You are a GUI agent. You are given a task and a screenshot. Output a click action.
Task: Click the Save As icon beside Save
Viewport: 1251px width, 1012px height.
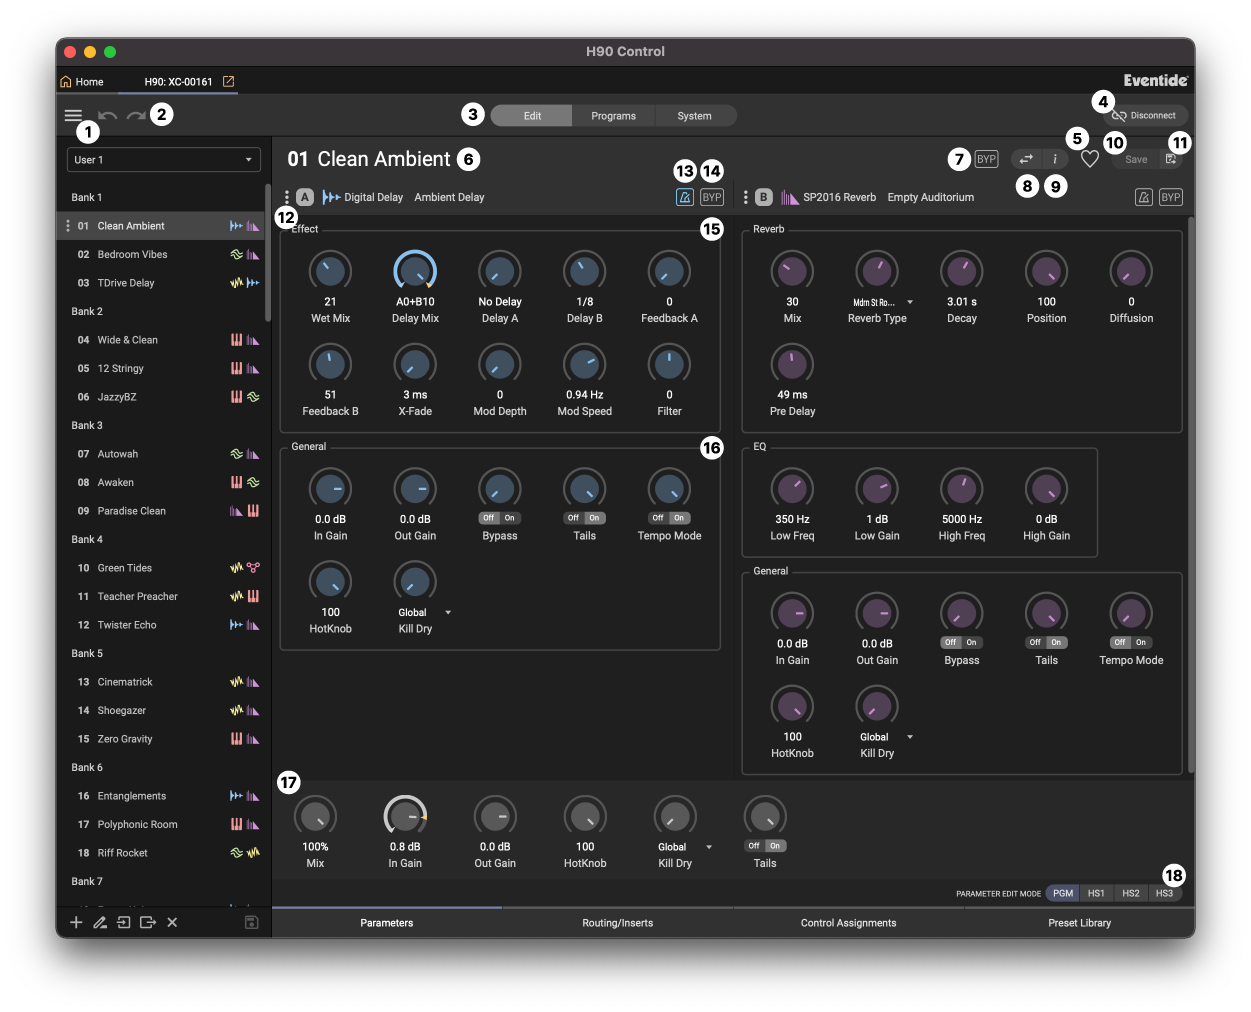coord(1171,159)
